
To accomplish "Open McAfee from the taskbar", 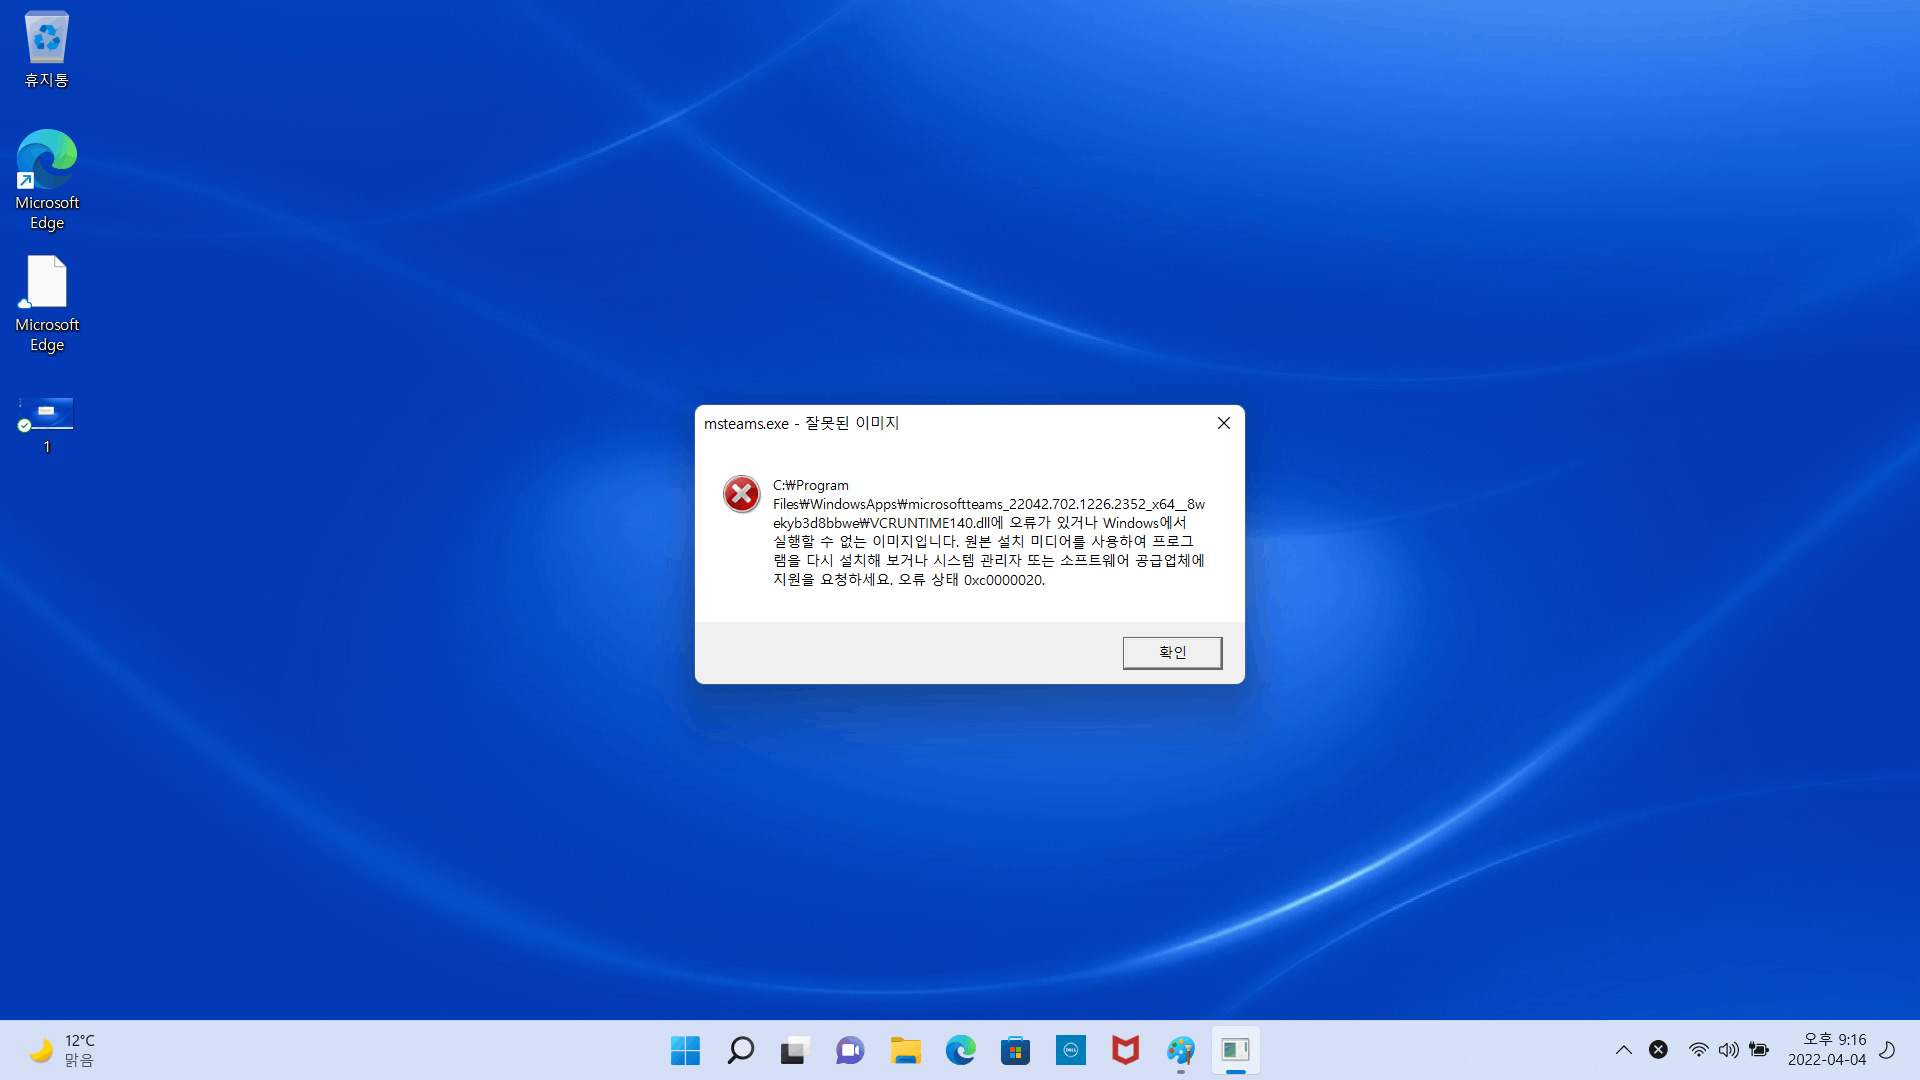I will pyautogui.click(x=1125, y=1050).
